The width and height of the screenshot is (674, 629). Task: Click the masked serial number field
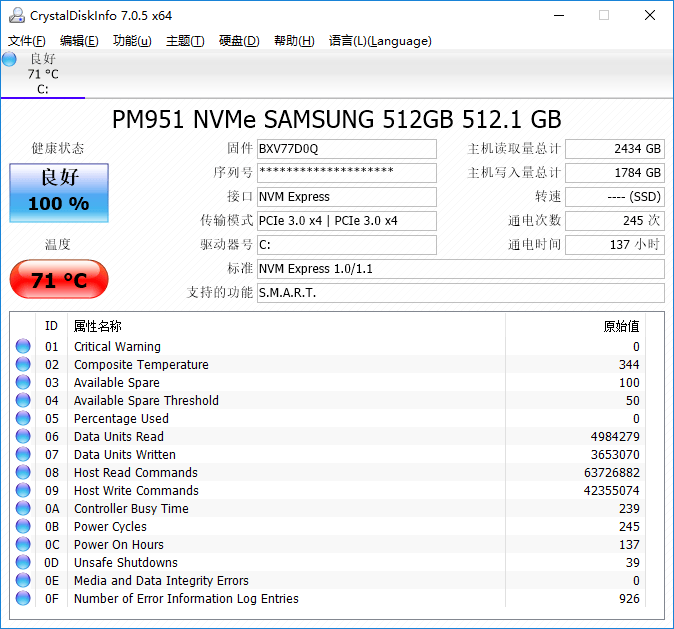(x=347, y=173)
